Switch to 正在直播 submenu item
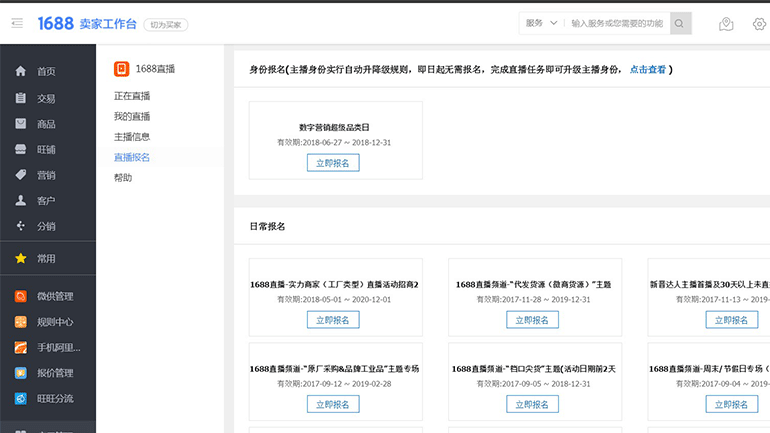The image size is (770, 433). coord(132,96)
